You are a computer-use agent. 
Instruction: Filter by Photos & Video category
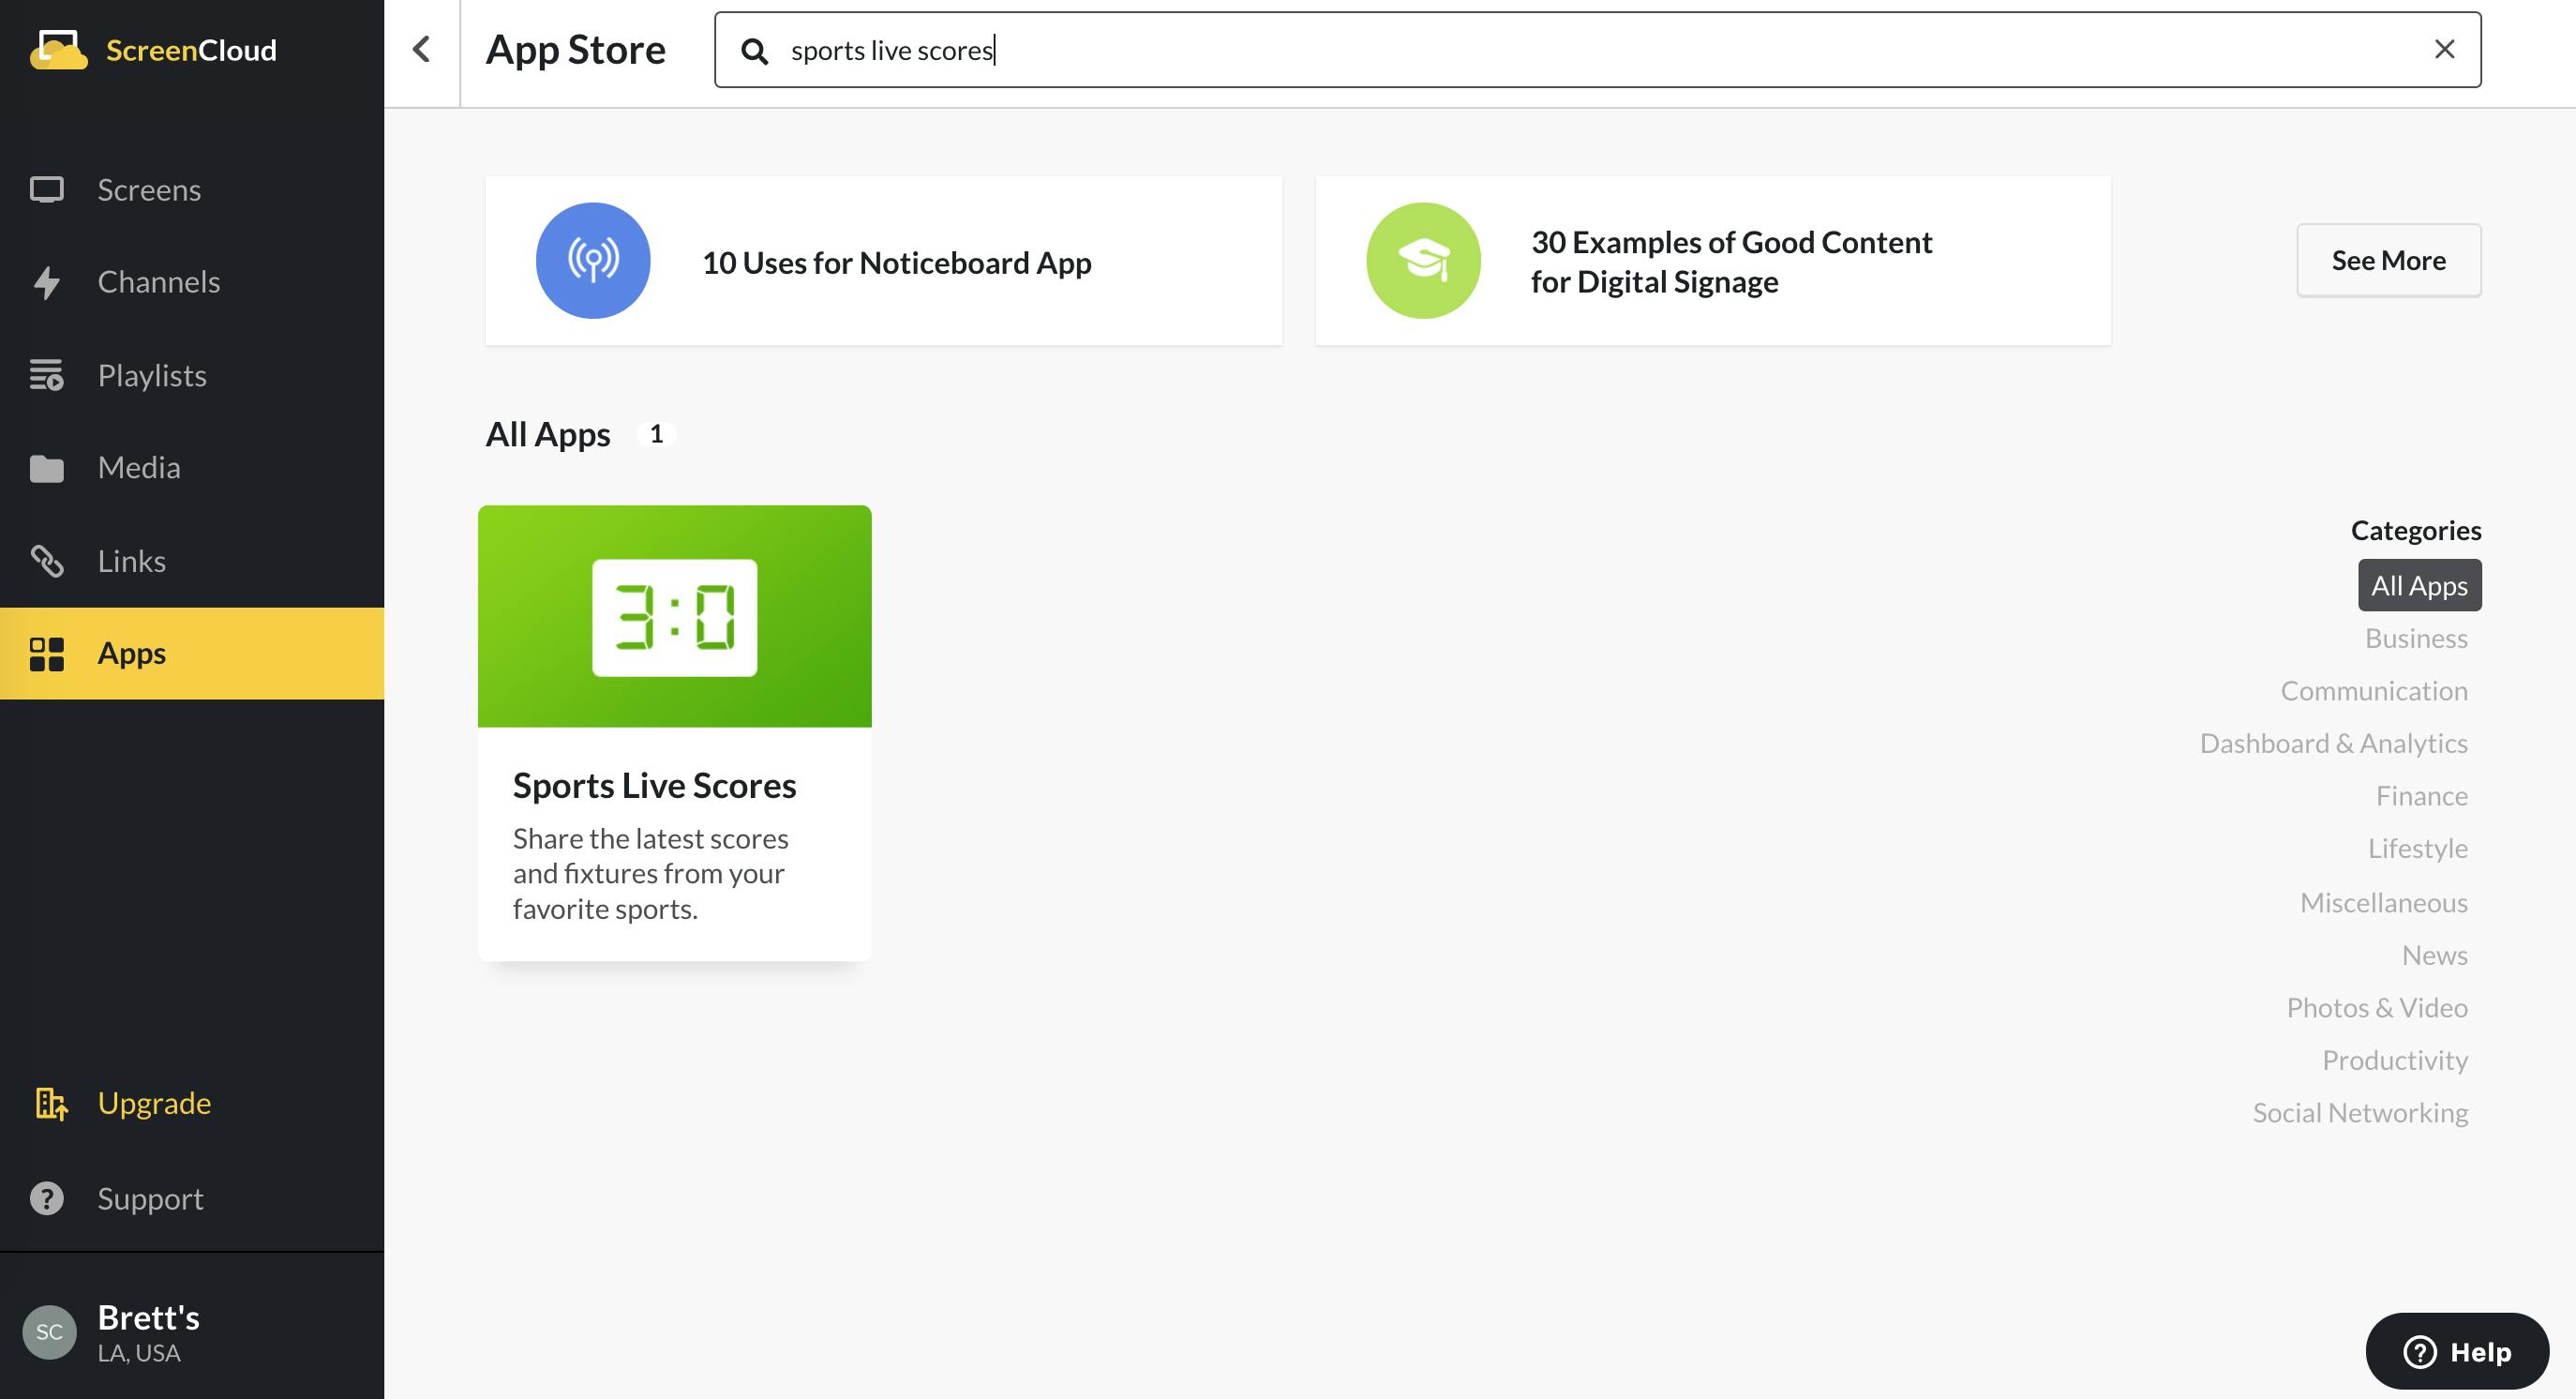pyautogui.click(x=2377, y=1007)
